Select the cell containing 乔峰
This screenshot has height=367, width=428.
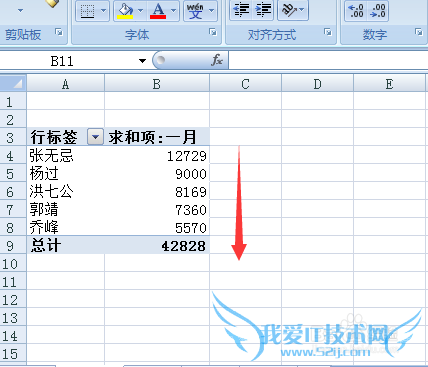pos(65,227)
